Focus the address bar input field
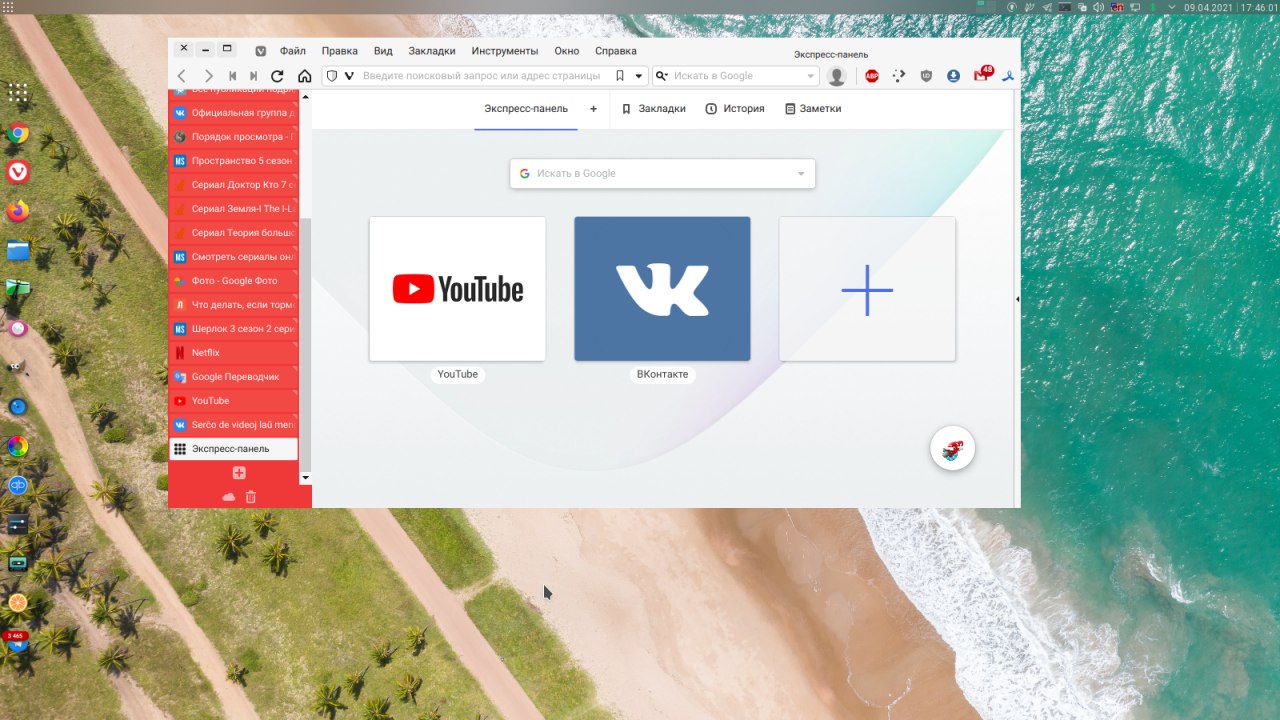 click(484, 76)
